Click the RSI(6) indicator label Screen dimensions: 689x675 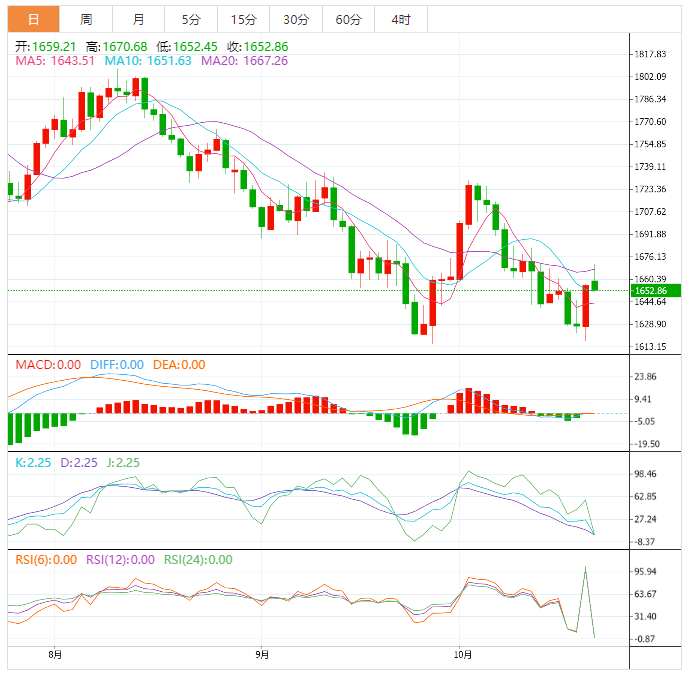[x=46, y=560]
